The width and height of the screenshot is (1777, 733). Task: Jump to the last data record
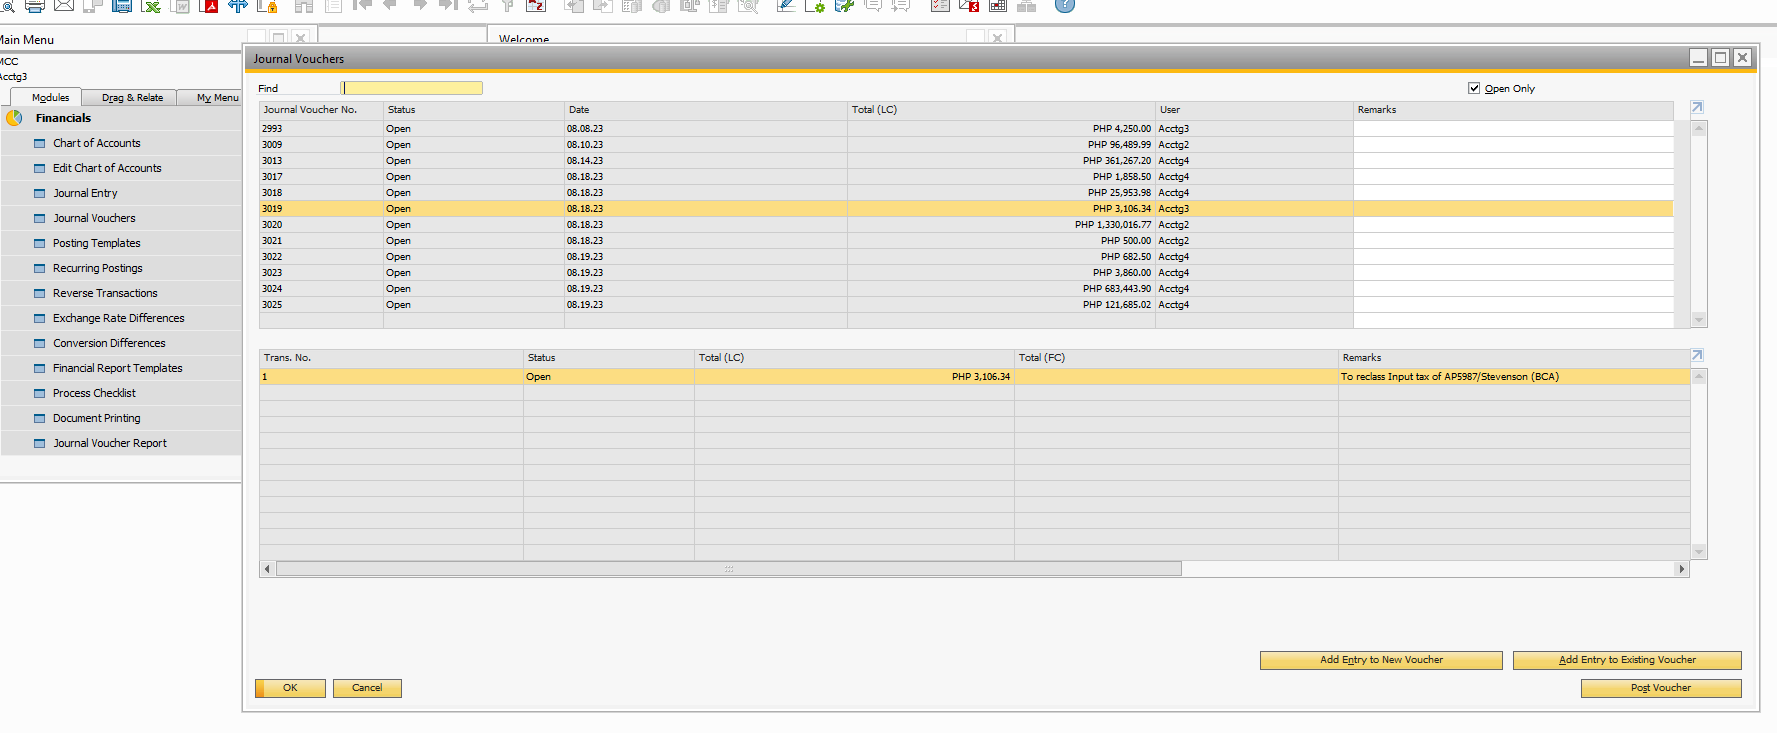point(448,6)
